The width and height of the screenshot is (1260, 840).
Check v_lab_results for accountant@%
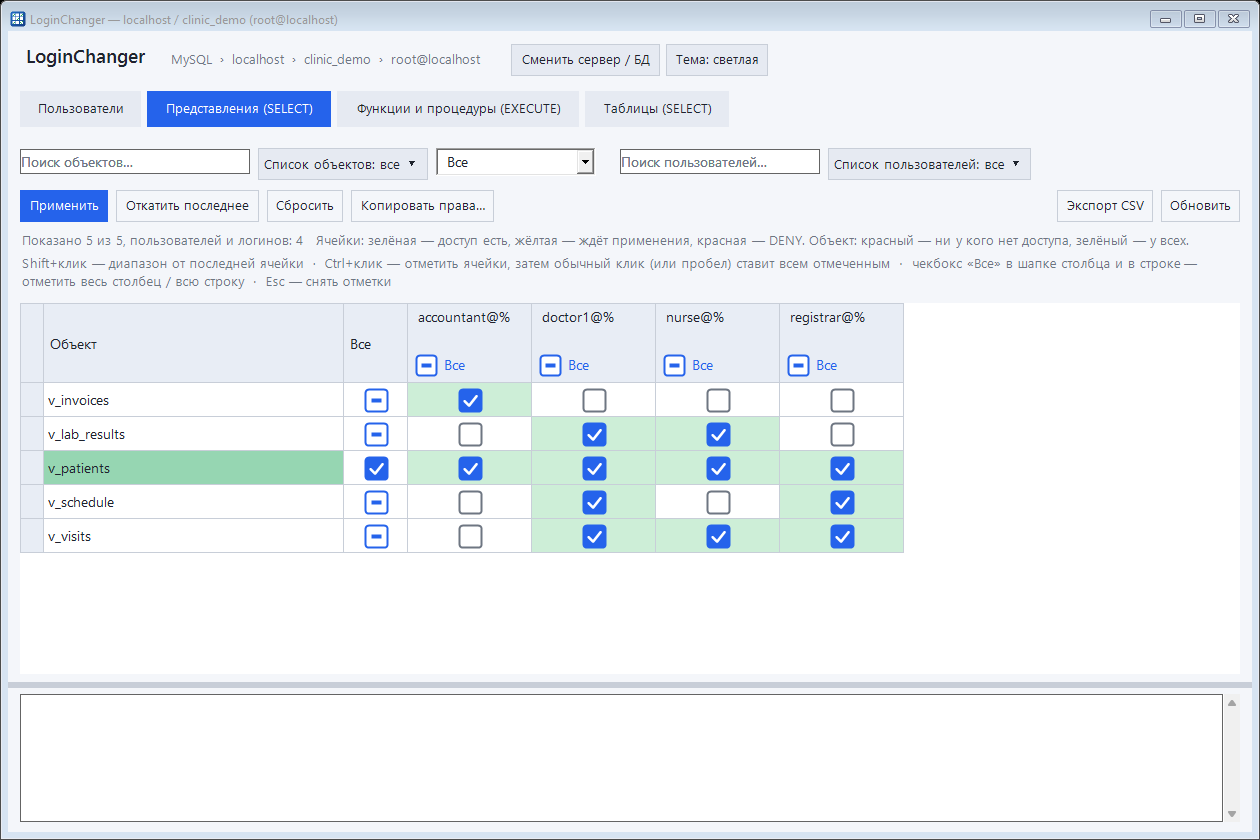coord(470,435)
